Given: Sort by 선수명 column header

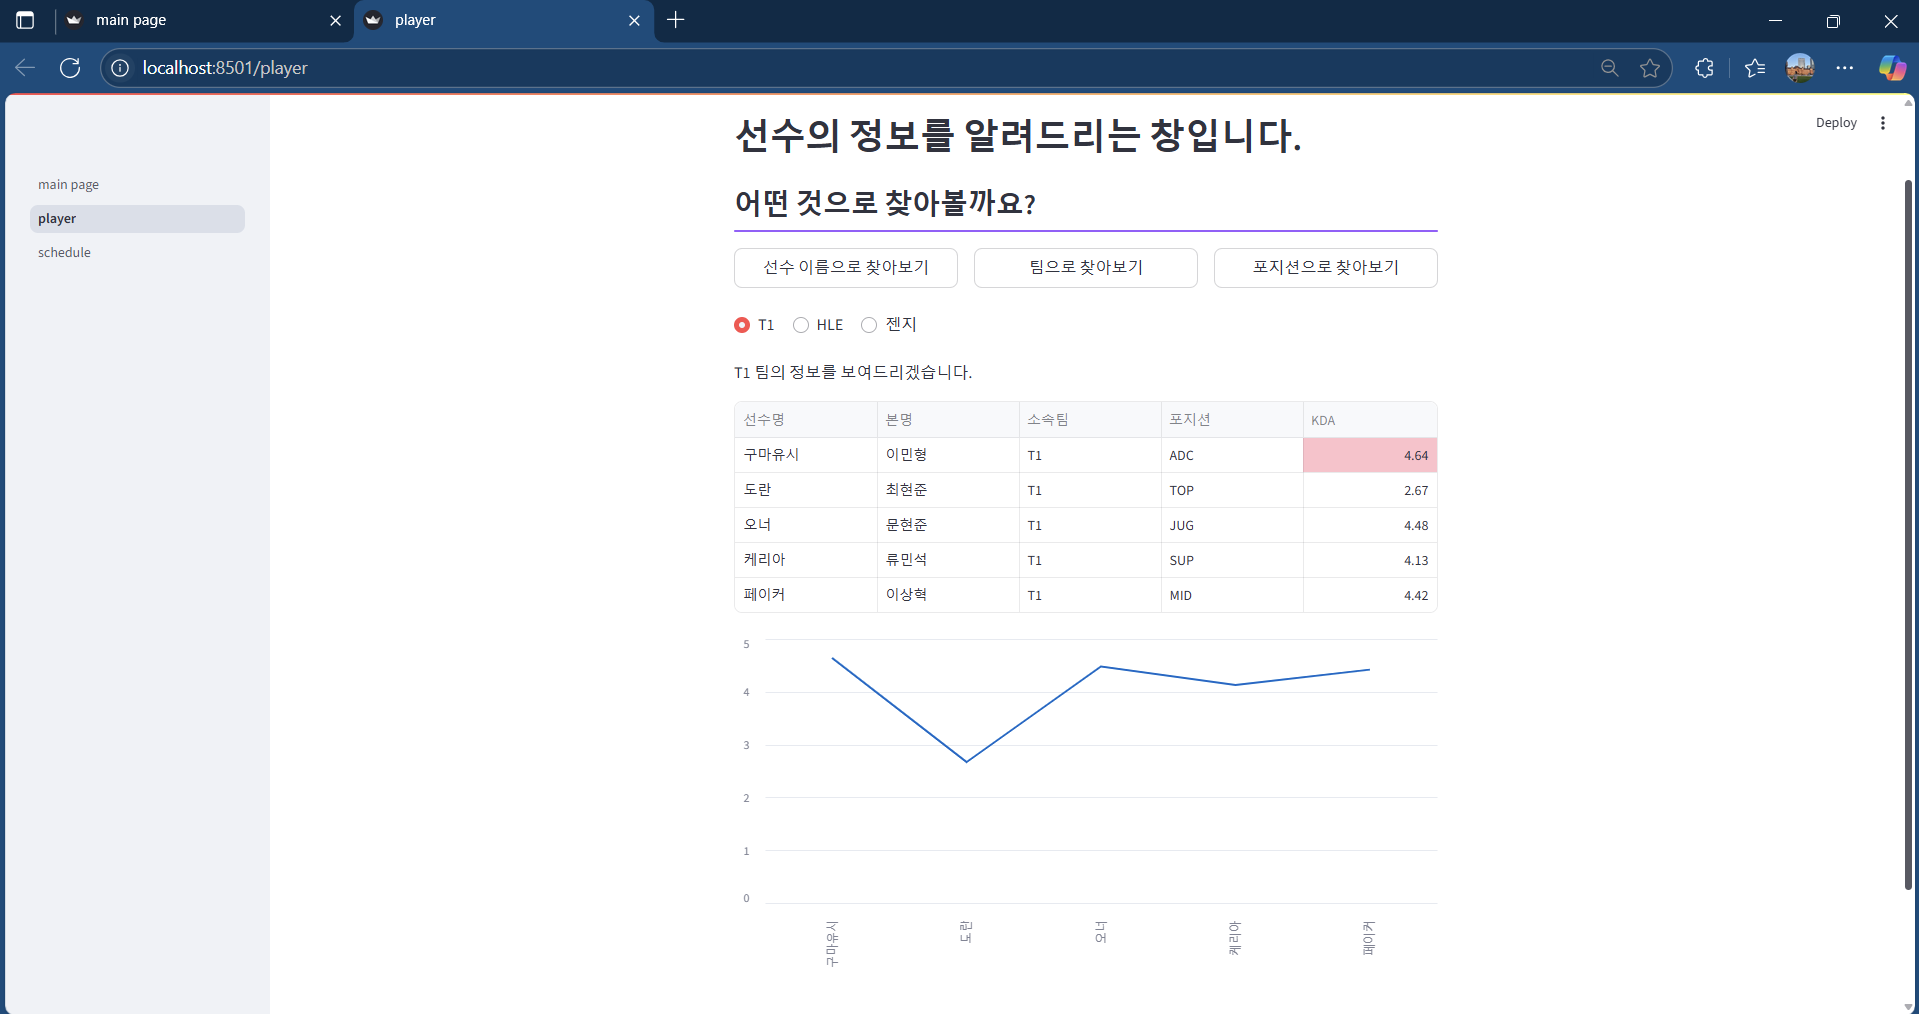Looking at the screenshot, I should pyautogui.click(x=806, y=420).
